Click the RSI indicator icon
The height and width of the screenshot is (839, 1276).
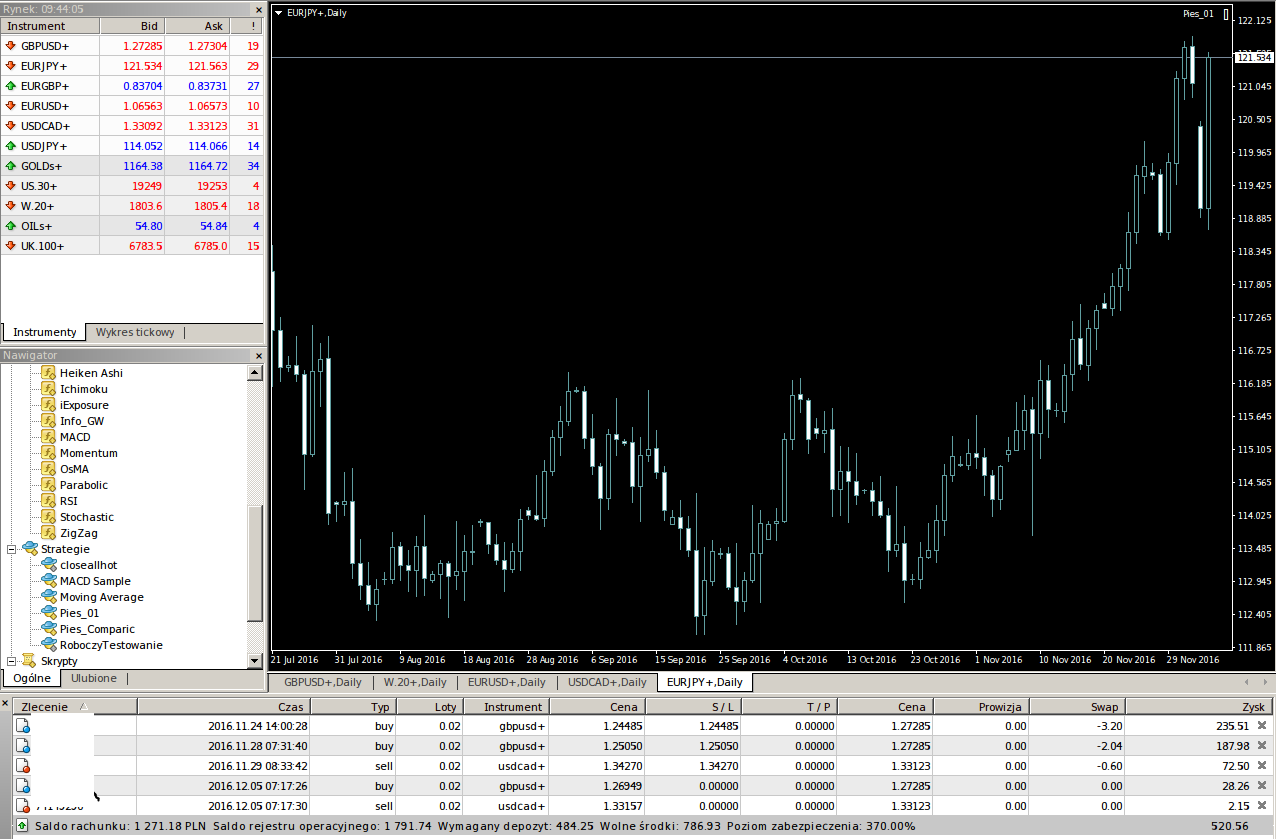(x=48, y=501)
